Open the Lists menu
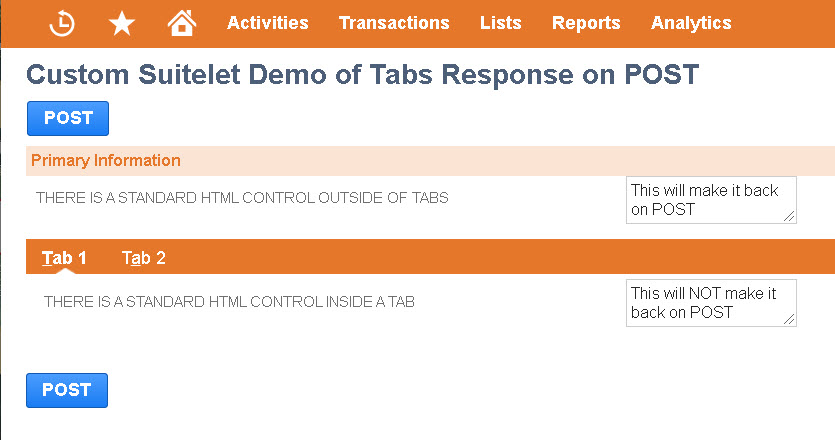Image resolution: width=835 pixels, height=440 pixels. (500, 23)
